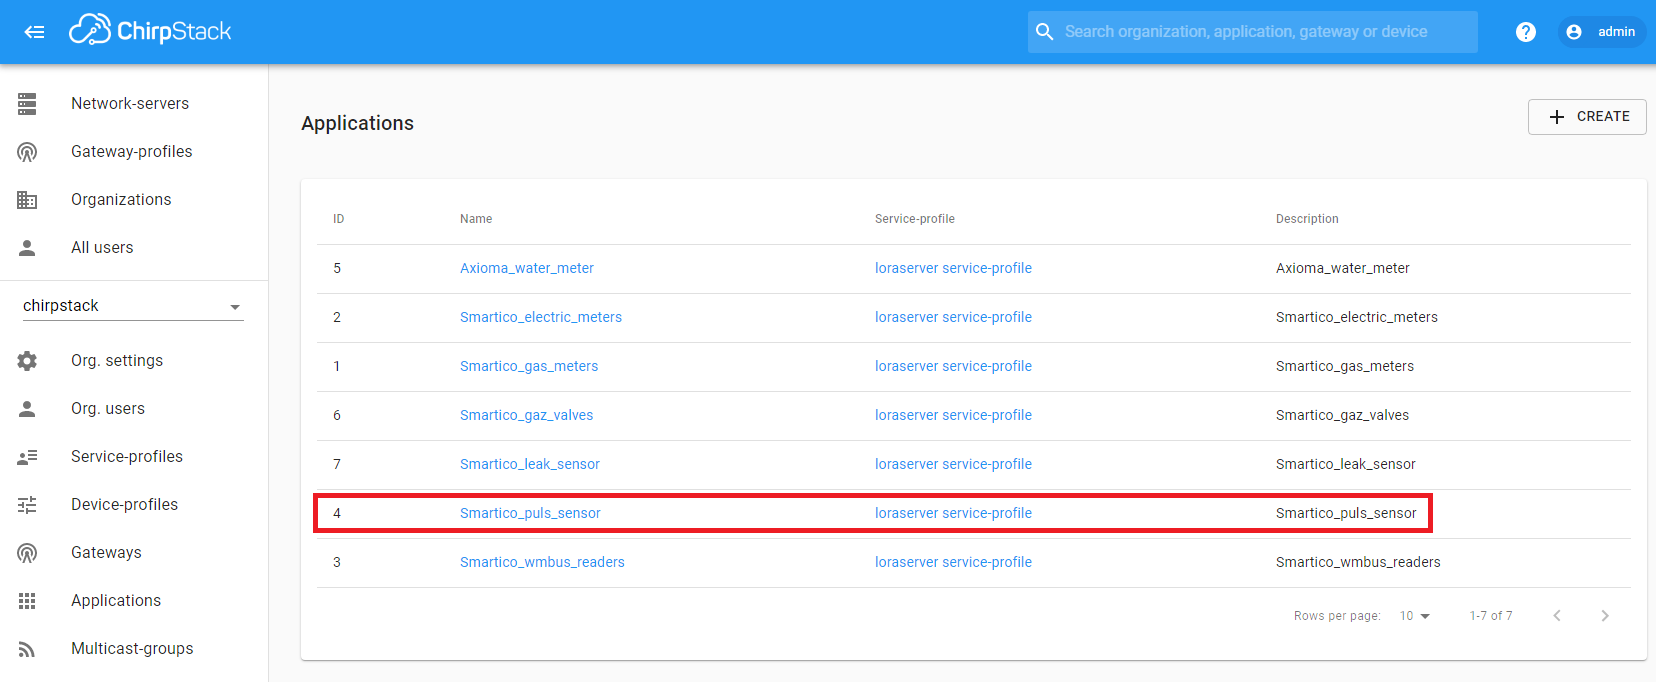Screen dimensions: 1656x682
Task: Open rows per page dropdown
Action: 1414,616
